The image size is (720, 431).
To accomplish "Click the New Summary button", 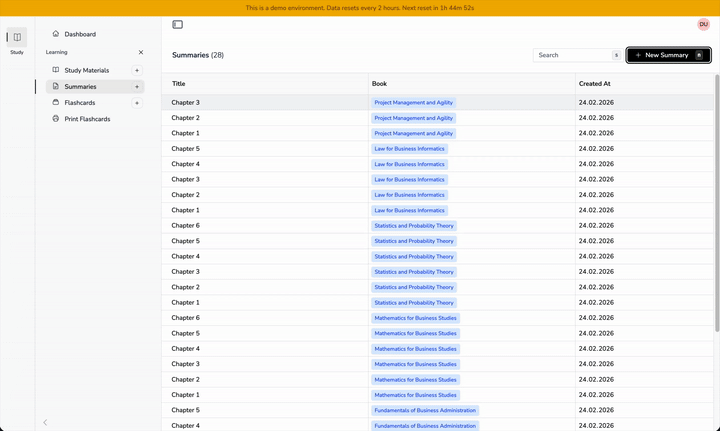I will point(669,55).
